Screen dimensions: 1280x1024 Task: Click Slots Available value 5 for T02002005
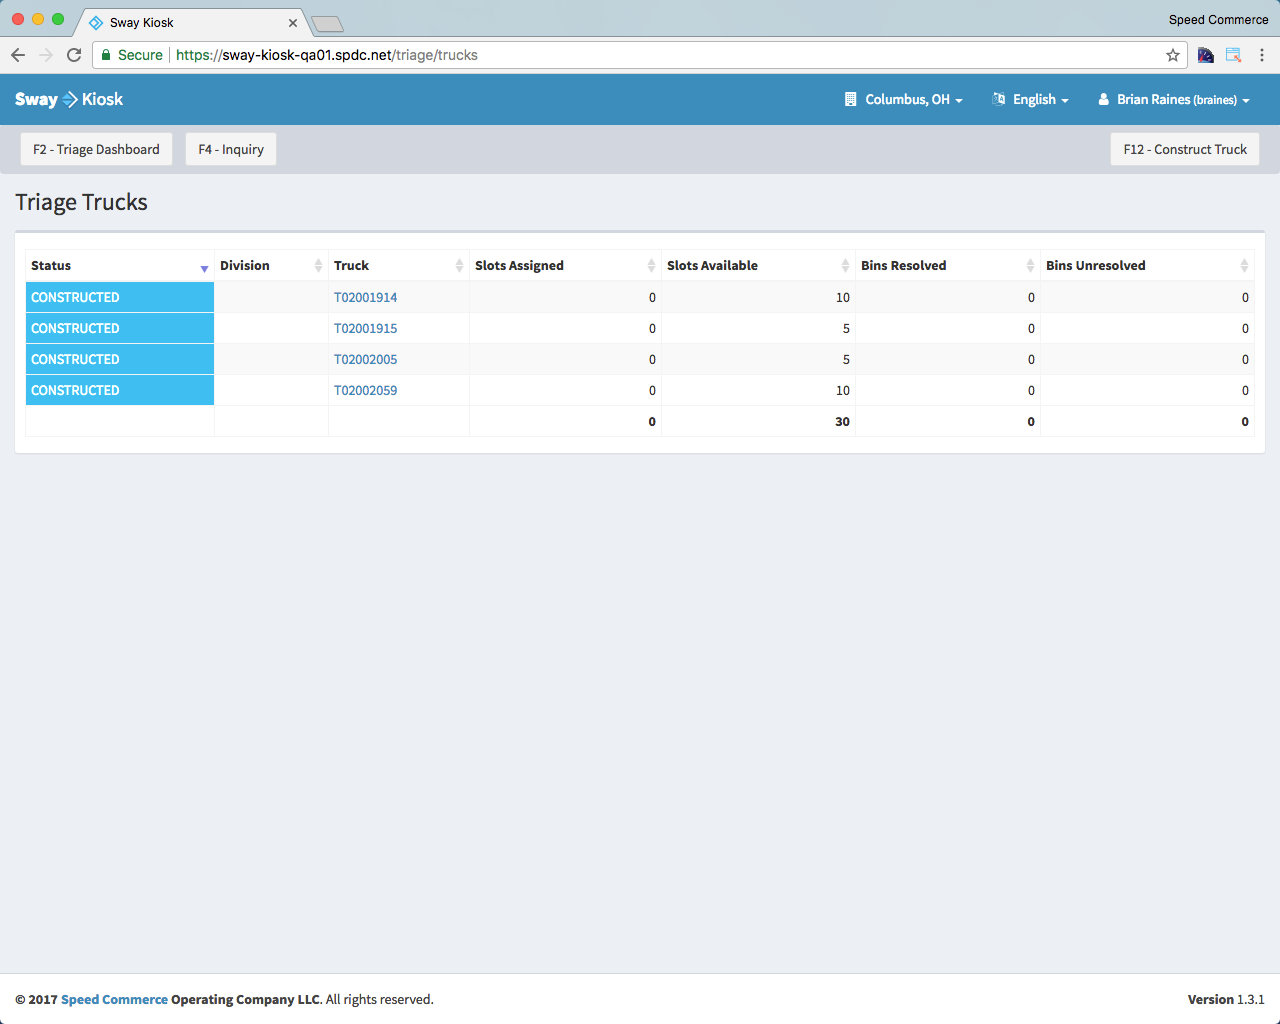point(846,359)
